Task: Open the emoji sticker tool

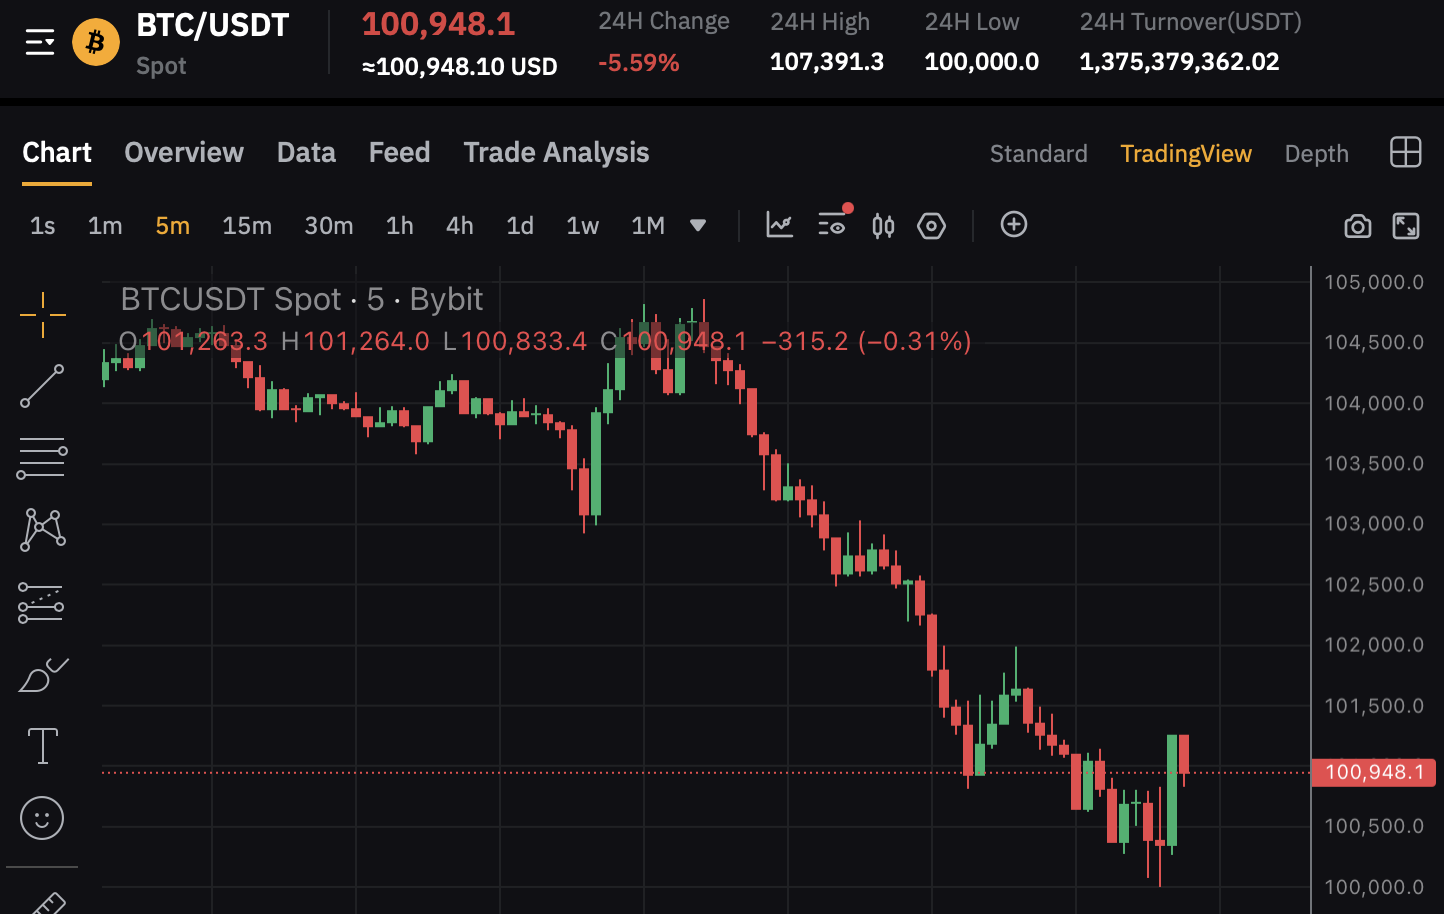Action: [x=42, y=818]
